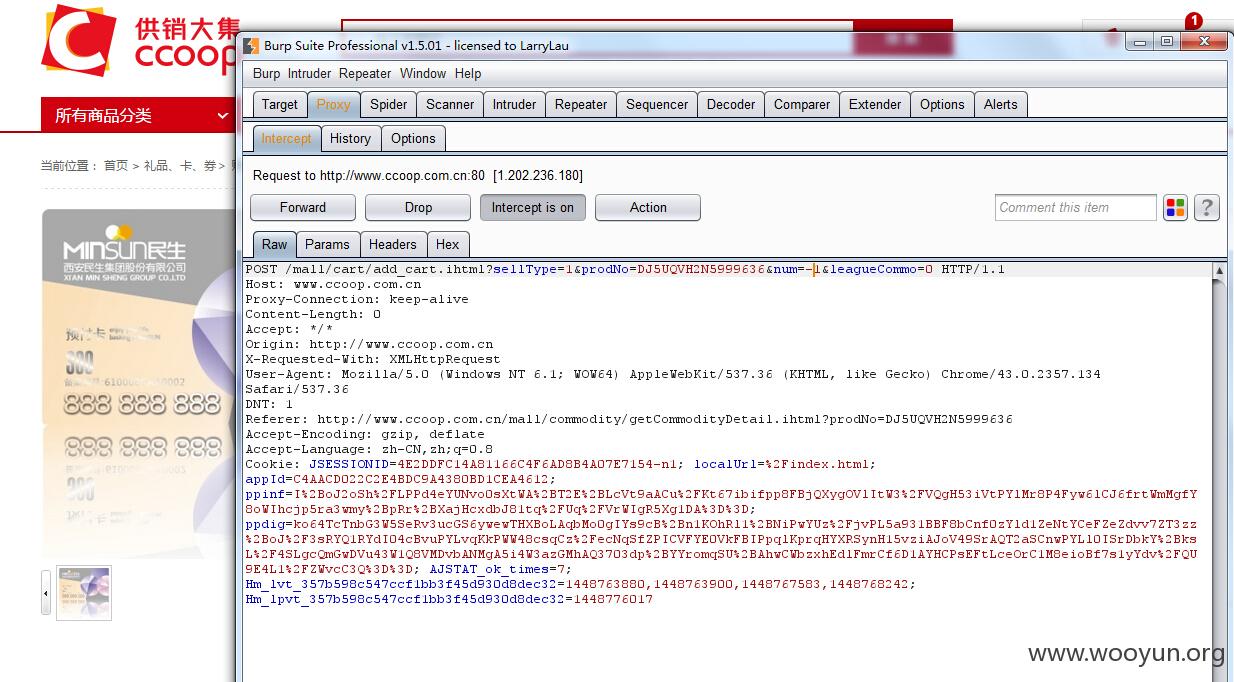Open the Window menu
This screenshot has height=682, width=1234.
click(423, 73)
